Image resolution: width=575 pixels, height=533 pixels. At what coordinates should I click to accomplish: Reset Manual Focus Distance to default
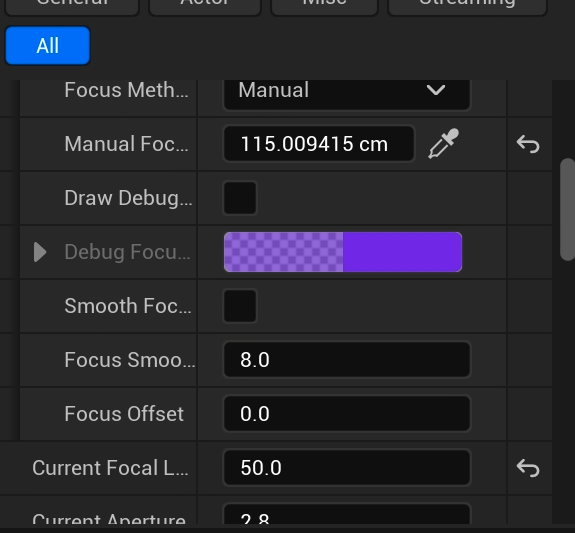[528, 144]
